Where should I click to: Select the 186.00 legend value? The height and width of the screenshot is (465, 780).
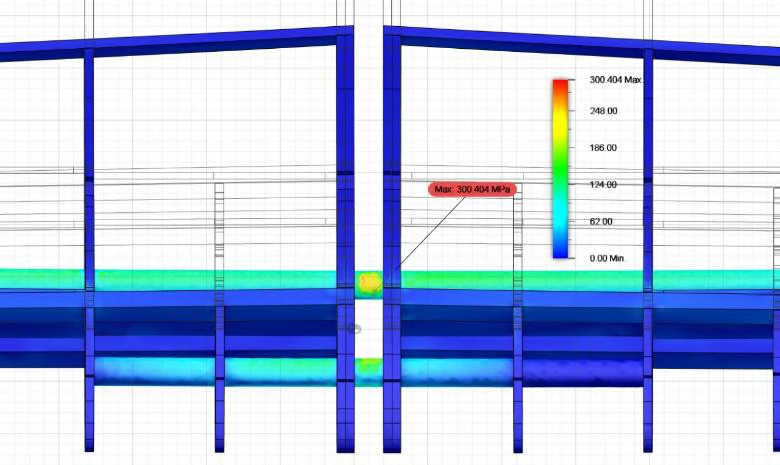pos(603,148)
